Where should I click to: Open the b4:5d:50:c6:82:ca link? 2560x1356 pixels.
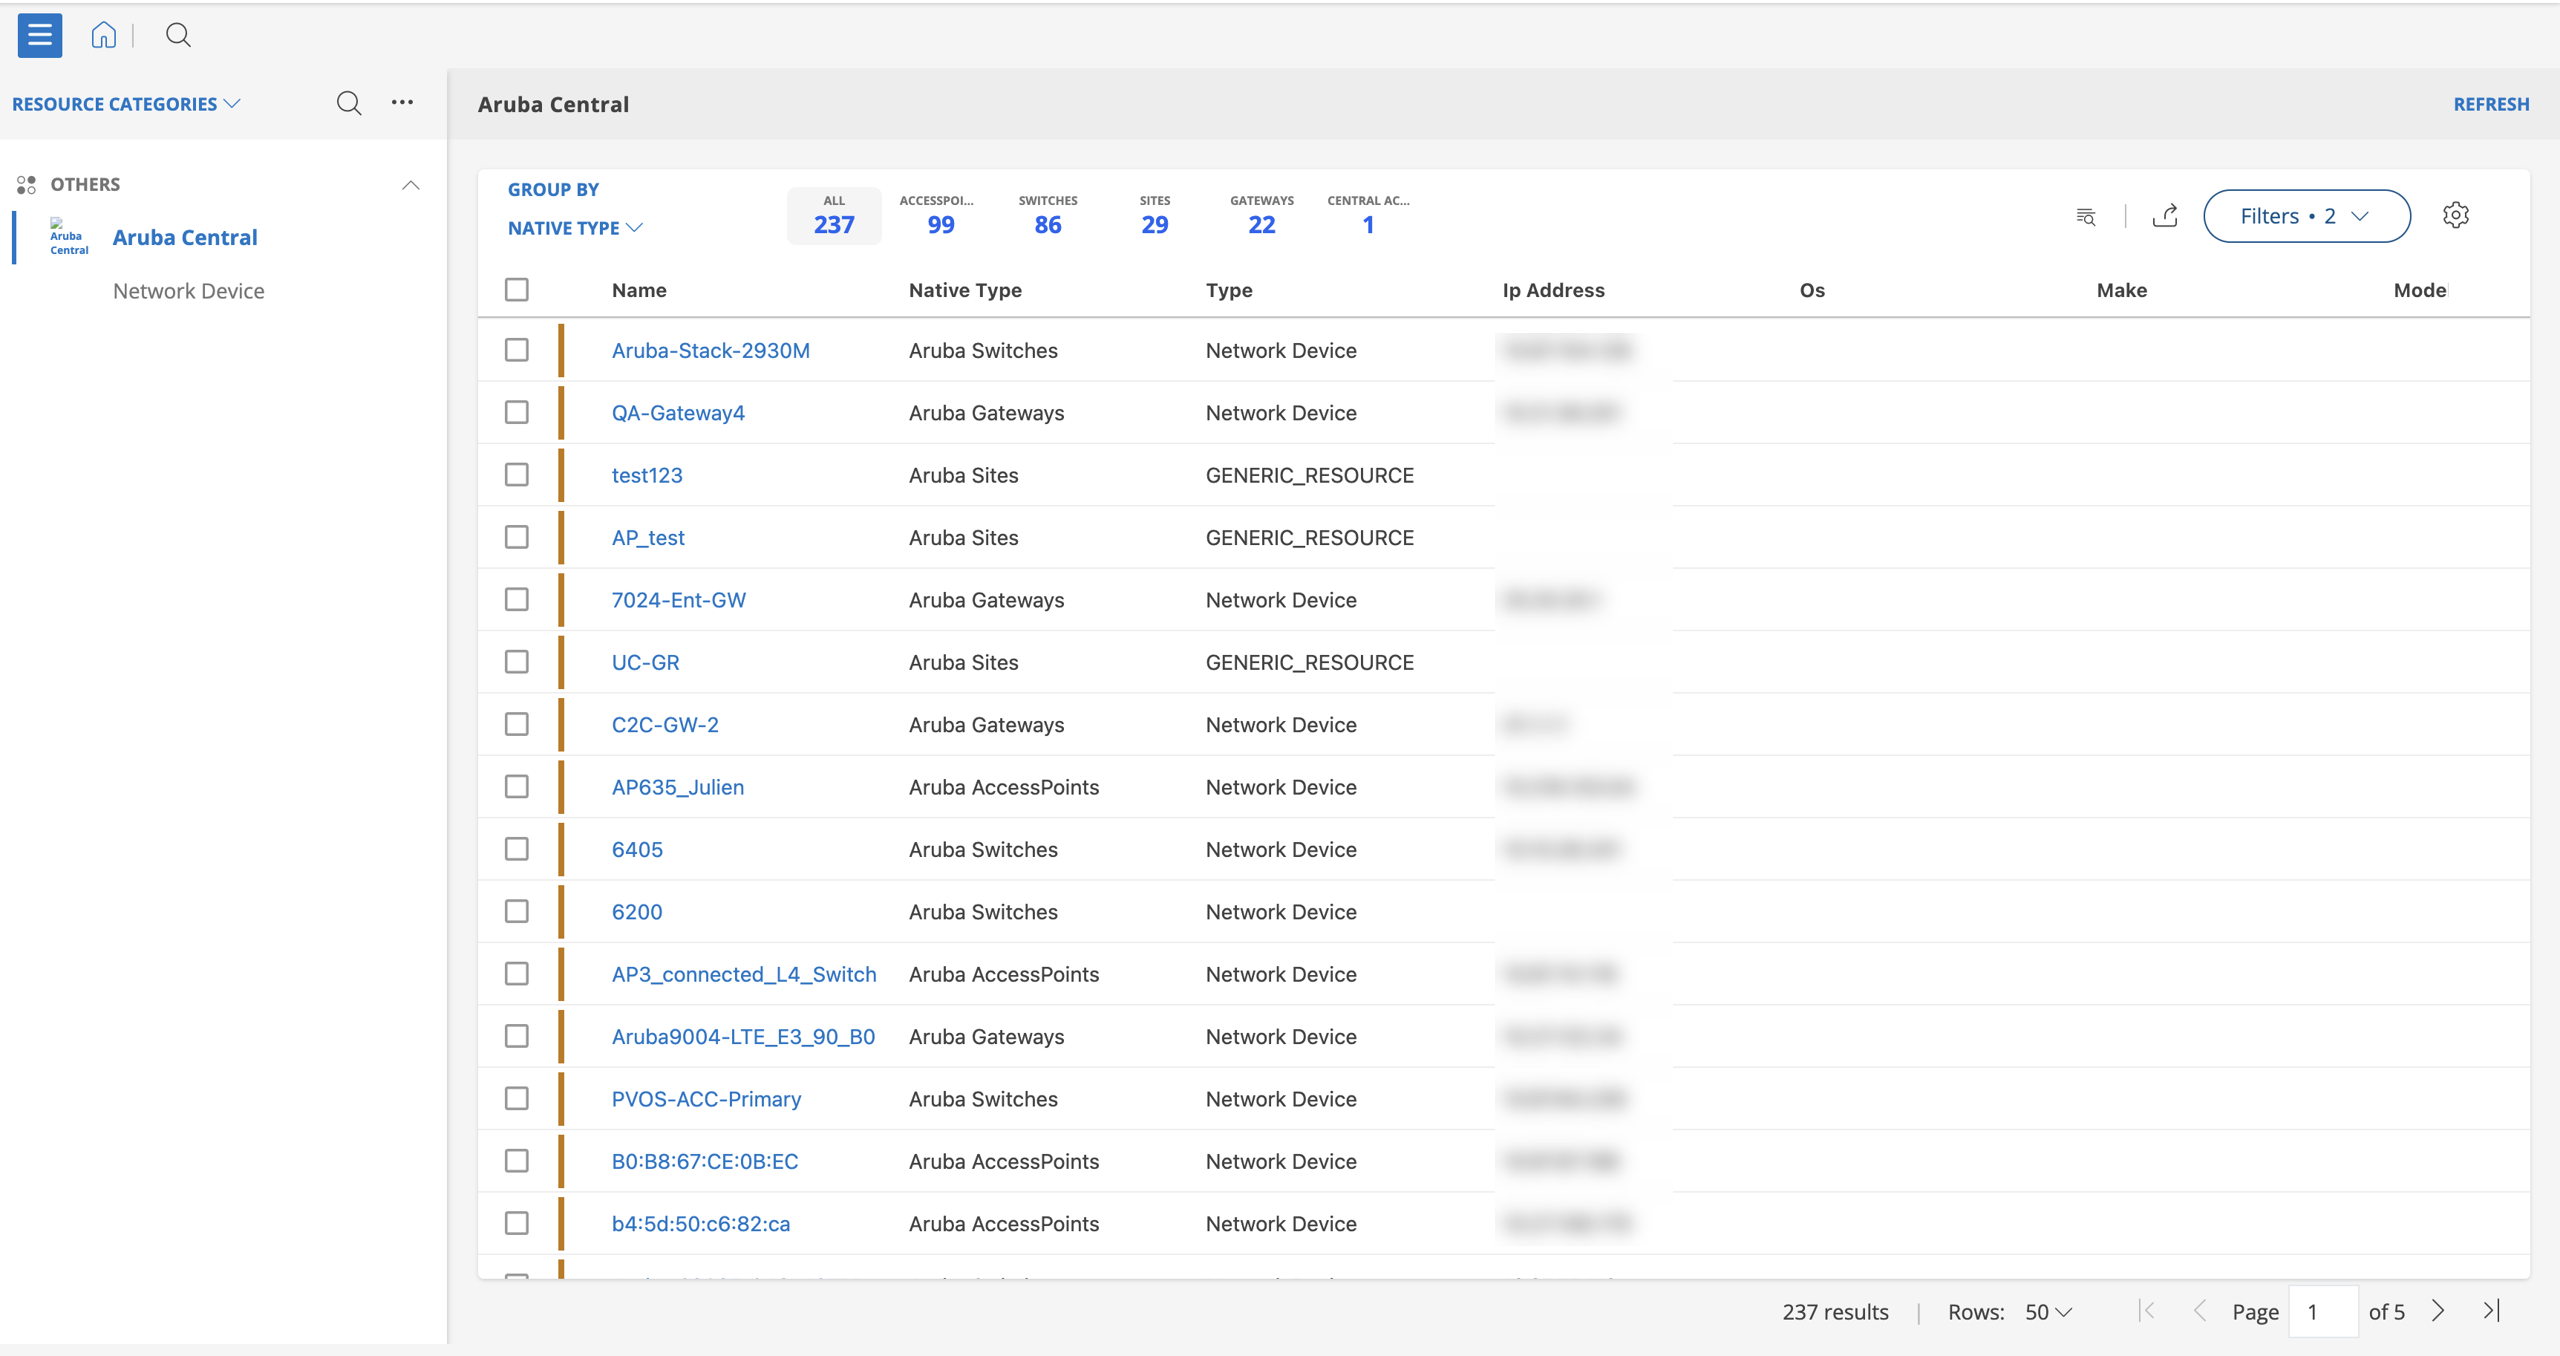click(x=701, y=1224)
